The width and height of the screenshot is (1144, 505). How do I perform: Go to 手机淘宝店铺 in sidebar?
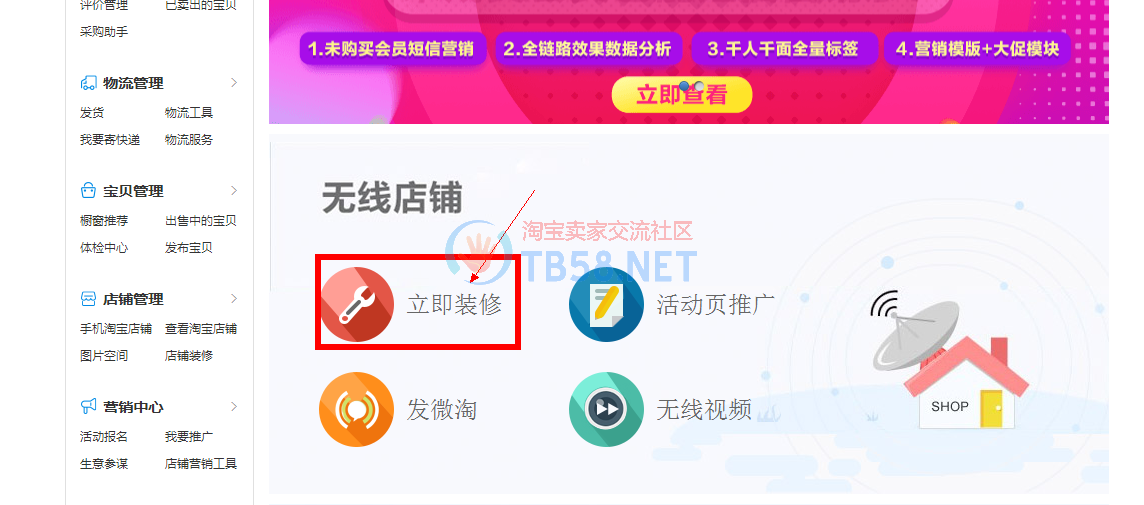pyautogui.click(x=116, y=329)
